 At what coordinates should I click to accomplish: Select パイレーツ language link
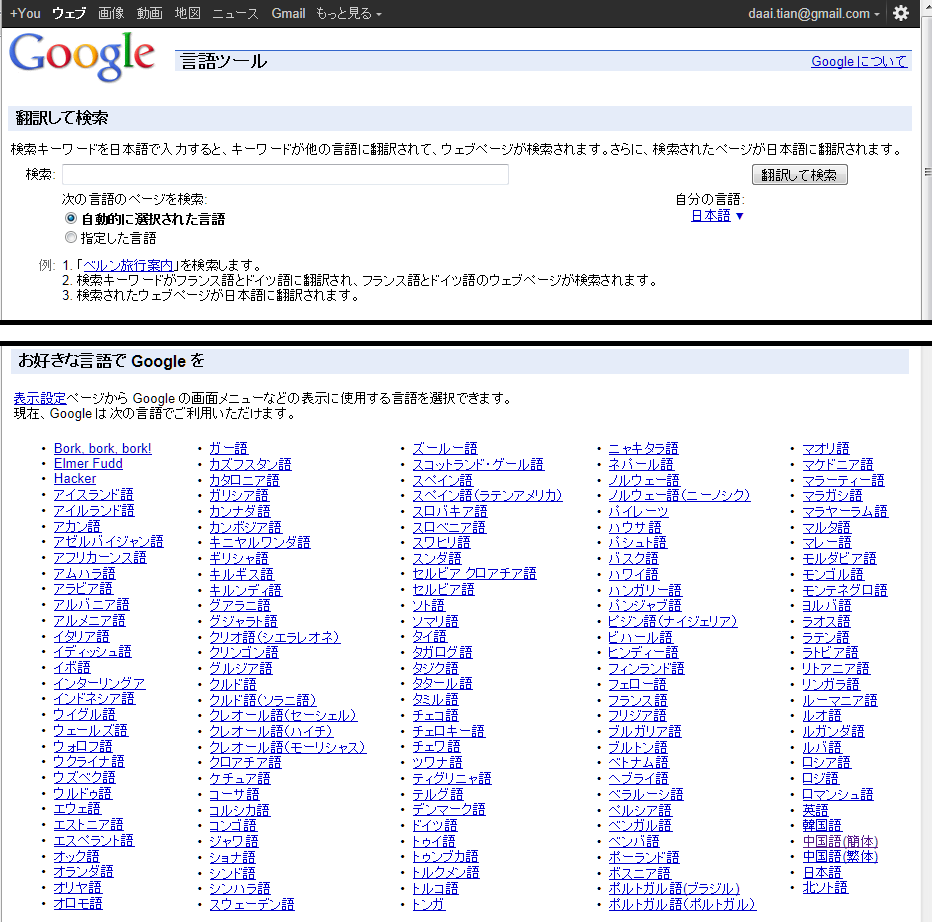[x=638, y=512]
